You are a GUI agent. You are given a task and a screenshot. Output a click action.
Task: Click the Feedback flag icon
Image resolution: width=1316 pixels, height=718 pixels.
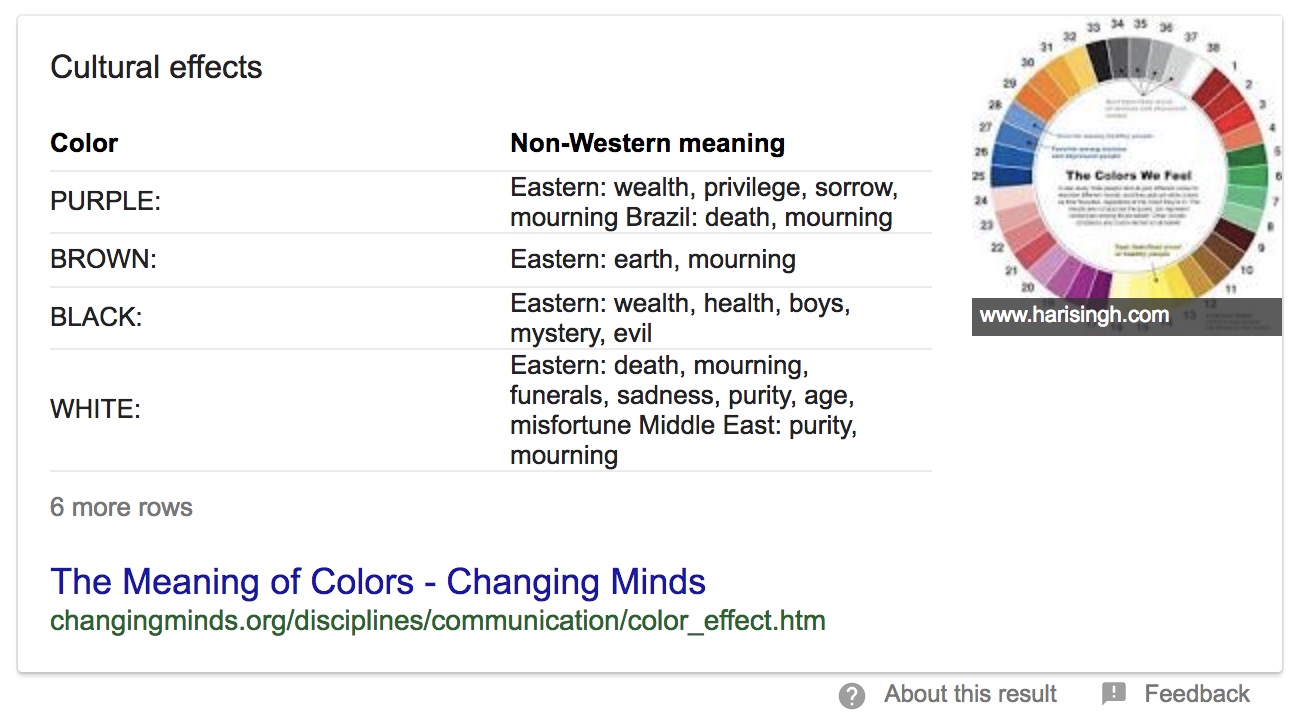tap(1114, 694)
